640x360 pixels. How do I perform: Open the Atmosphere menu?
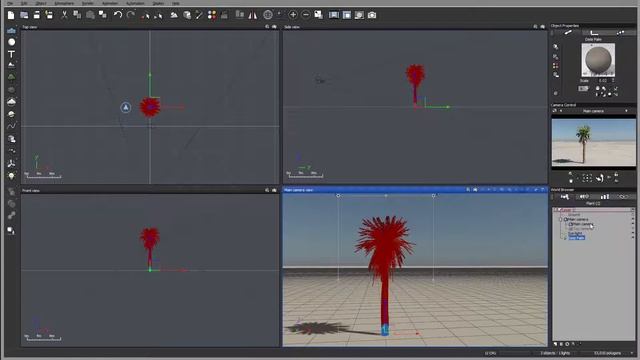(x=64, y=3)
